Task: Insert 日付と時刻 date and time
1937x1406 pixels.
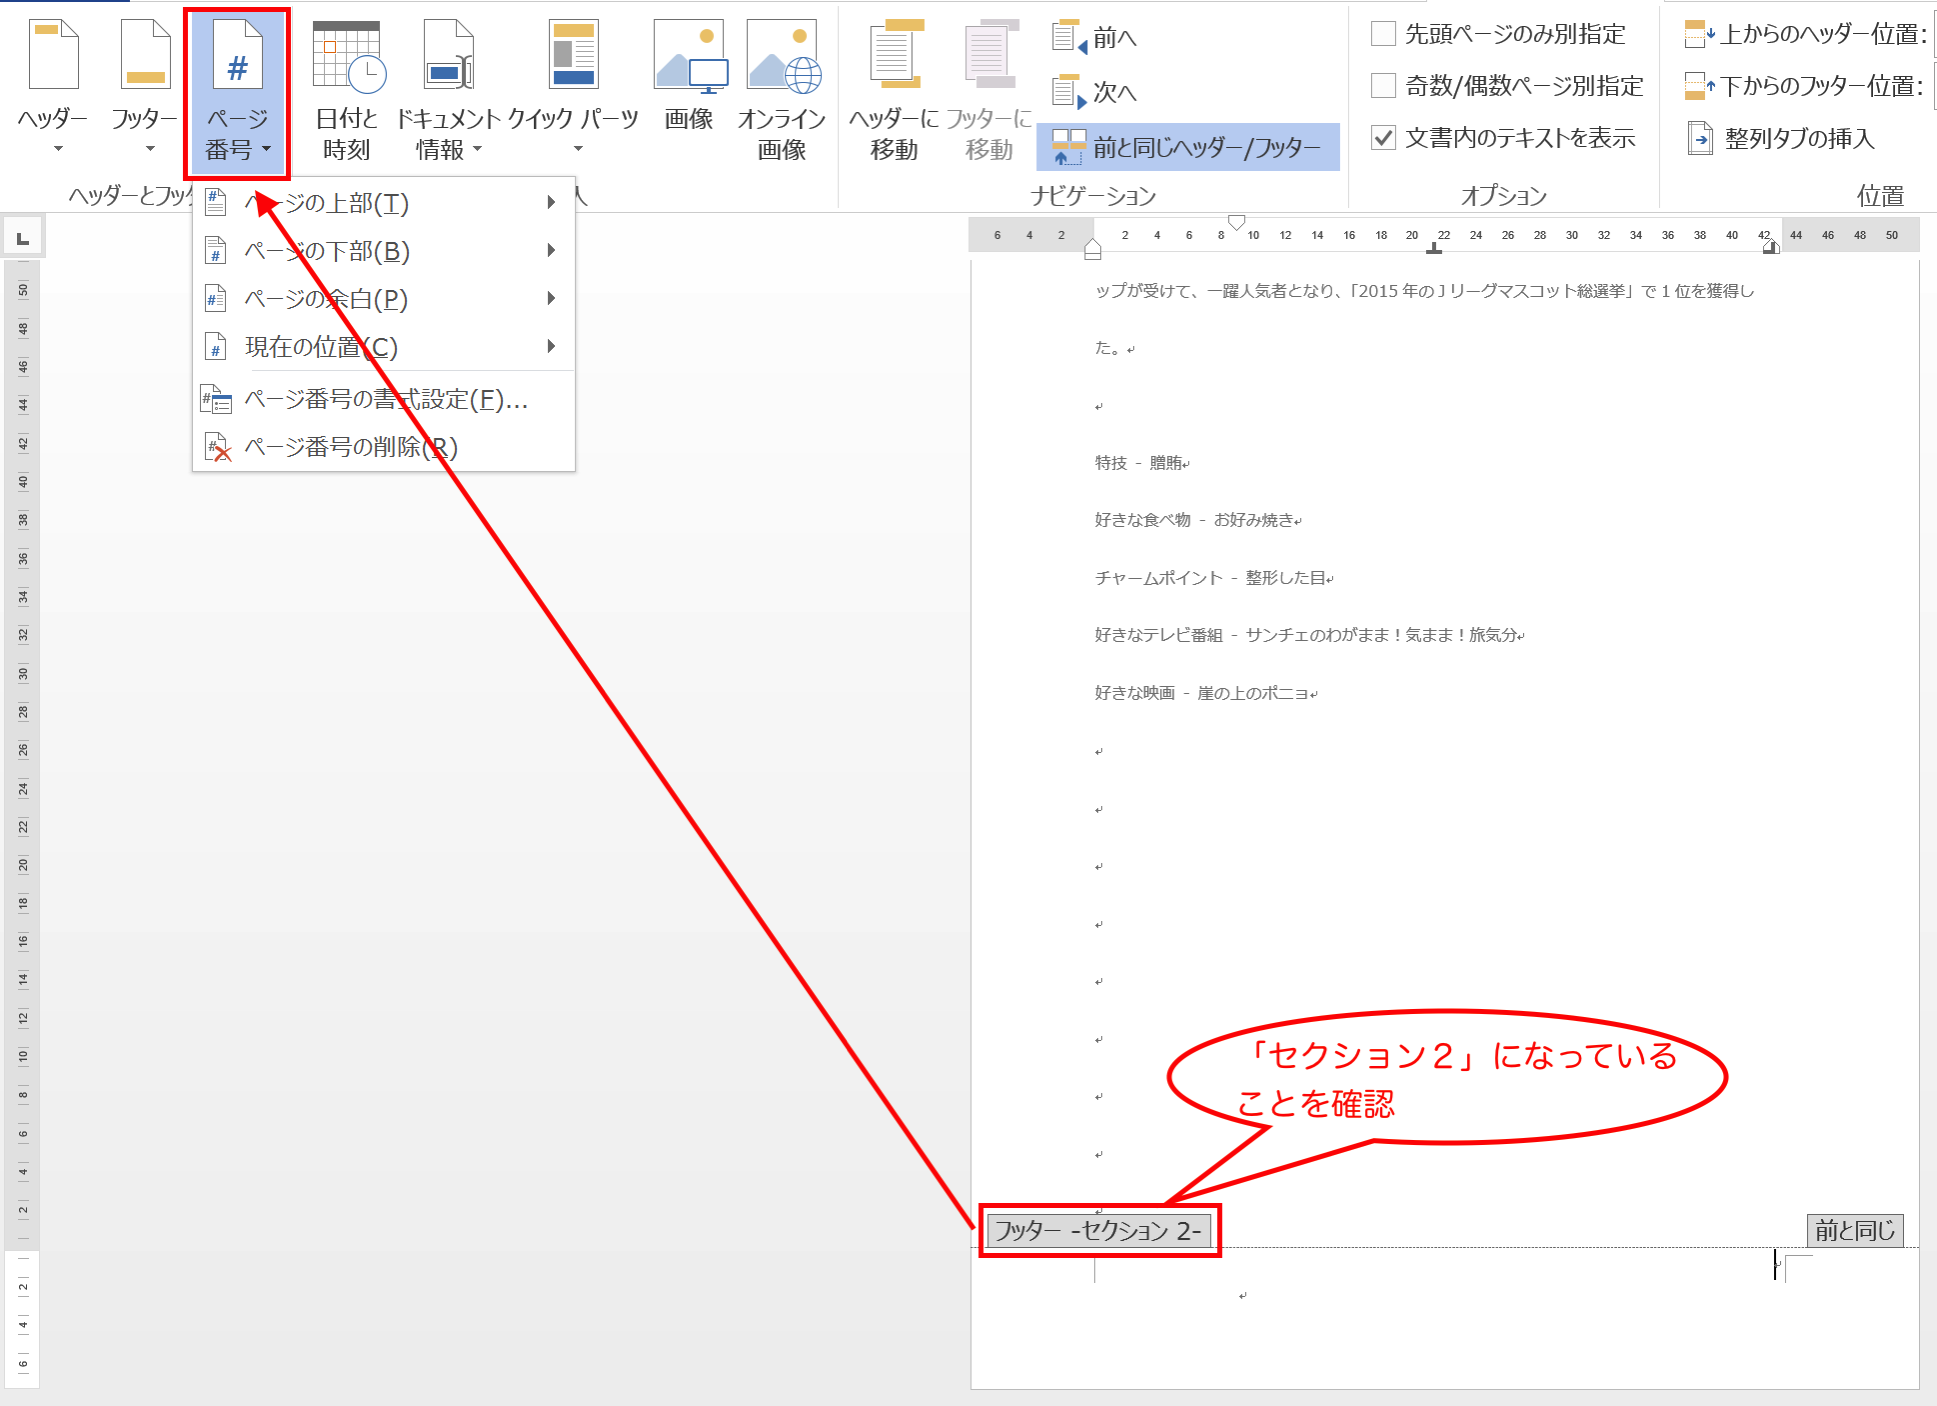Action: 346,89
